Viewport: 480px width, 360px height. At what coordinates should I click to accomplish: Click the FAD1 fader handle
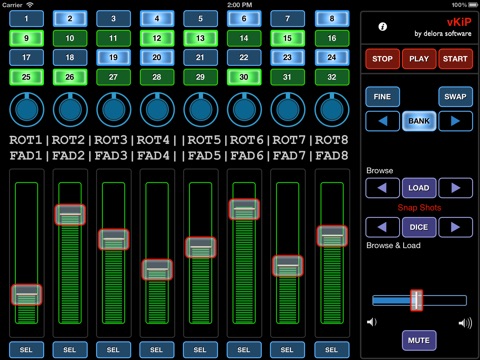click(26, 295)
